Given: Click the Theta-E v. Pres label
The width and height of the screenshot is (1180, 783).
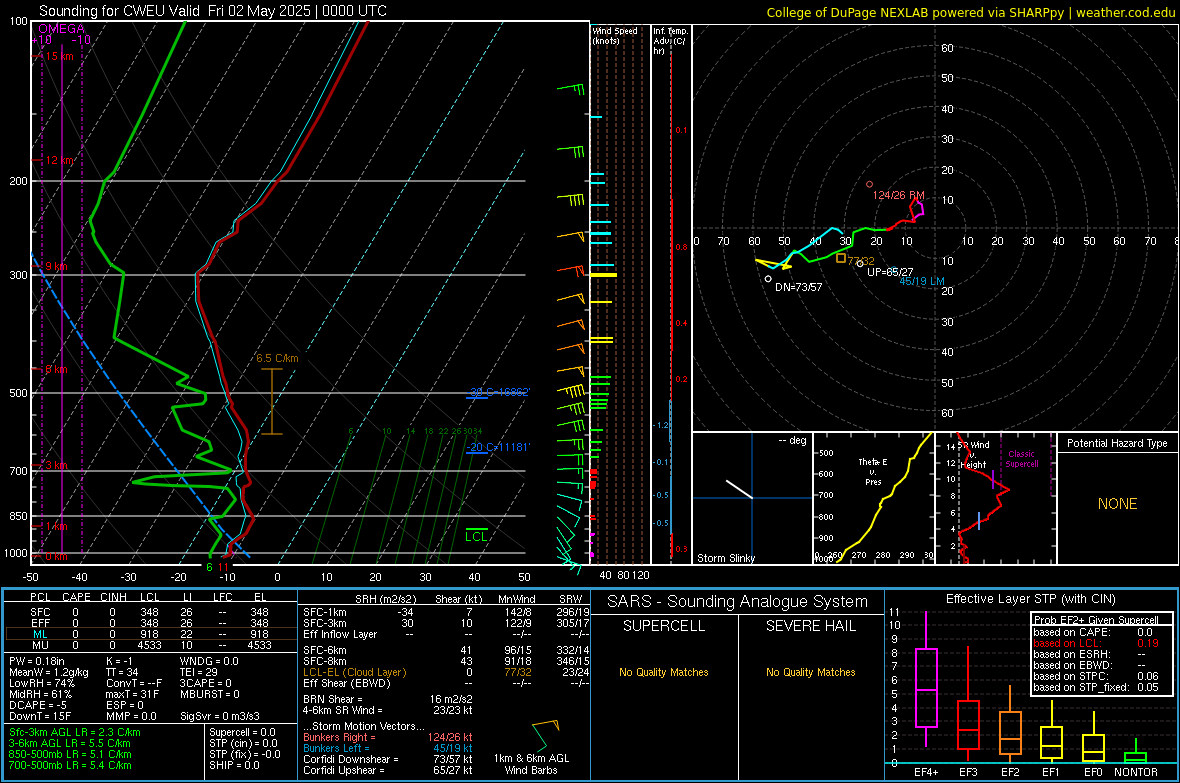Looking at the screenshot, I should (x=873, y=471).
